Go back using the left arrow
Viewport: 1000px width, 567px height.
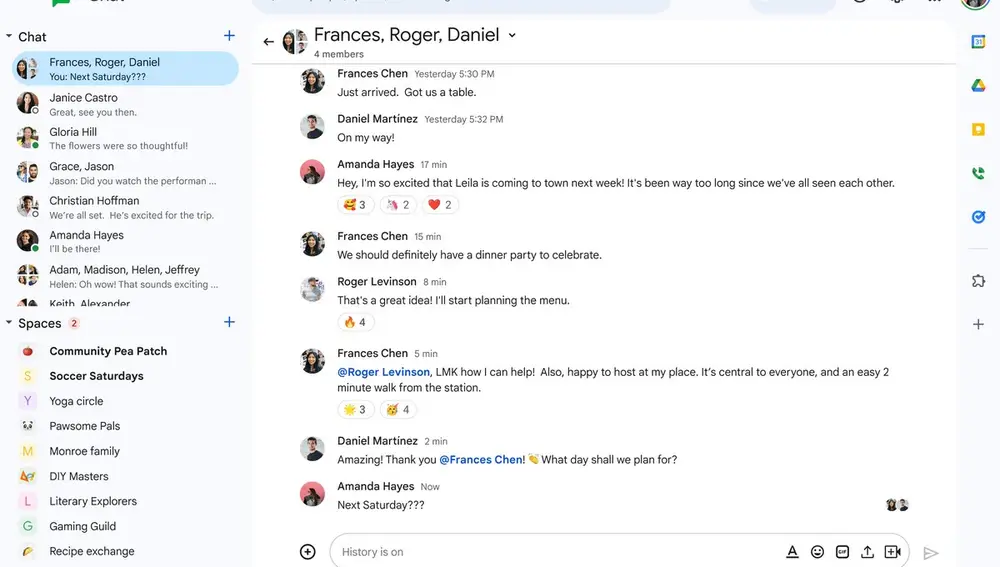point(268,42)
